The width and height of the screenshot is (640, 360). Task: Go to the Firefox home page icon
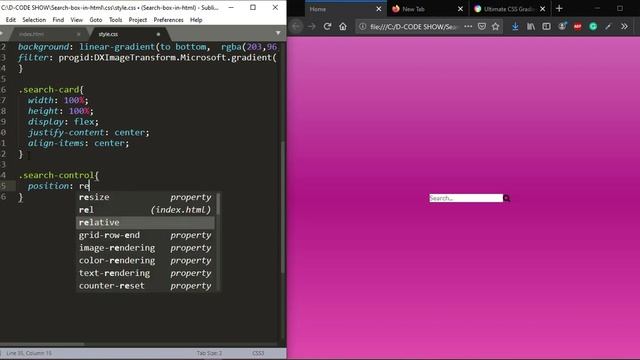pos(343,27)
